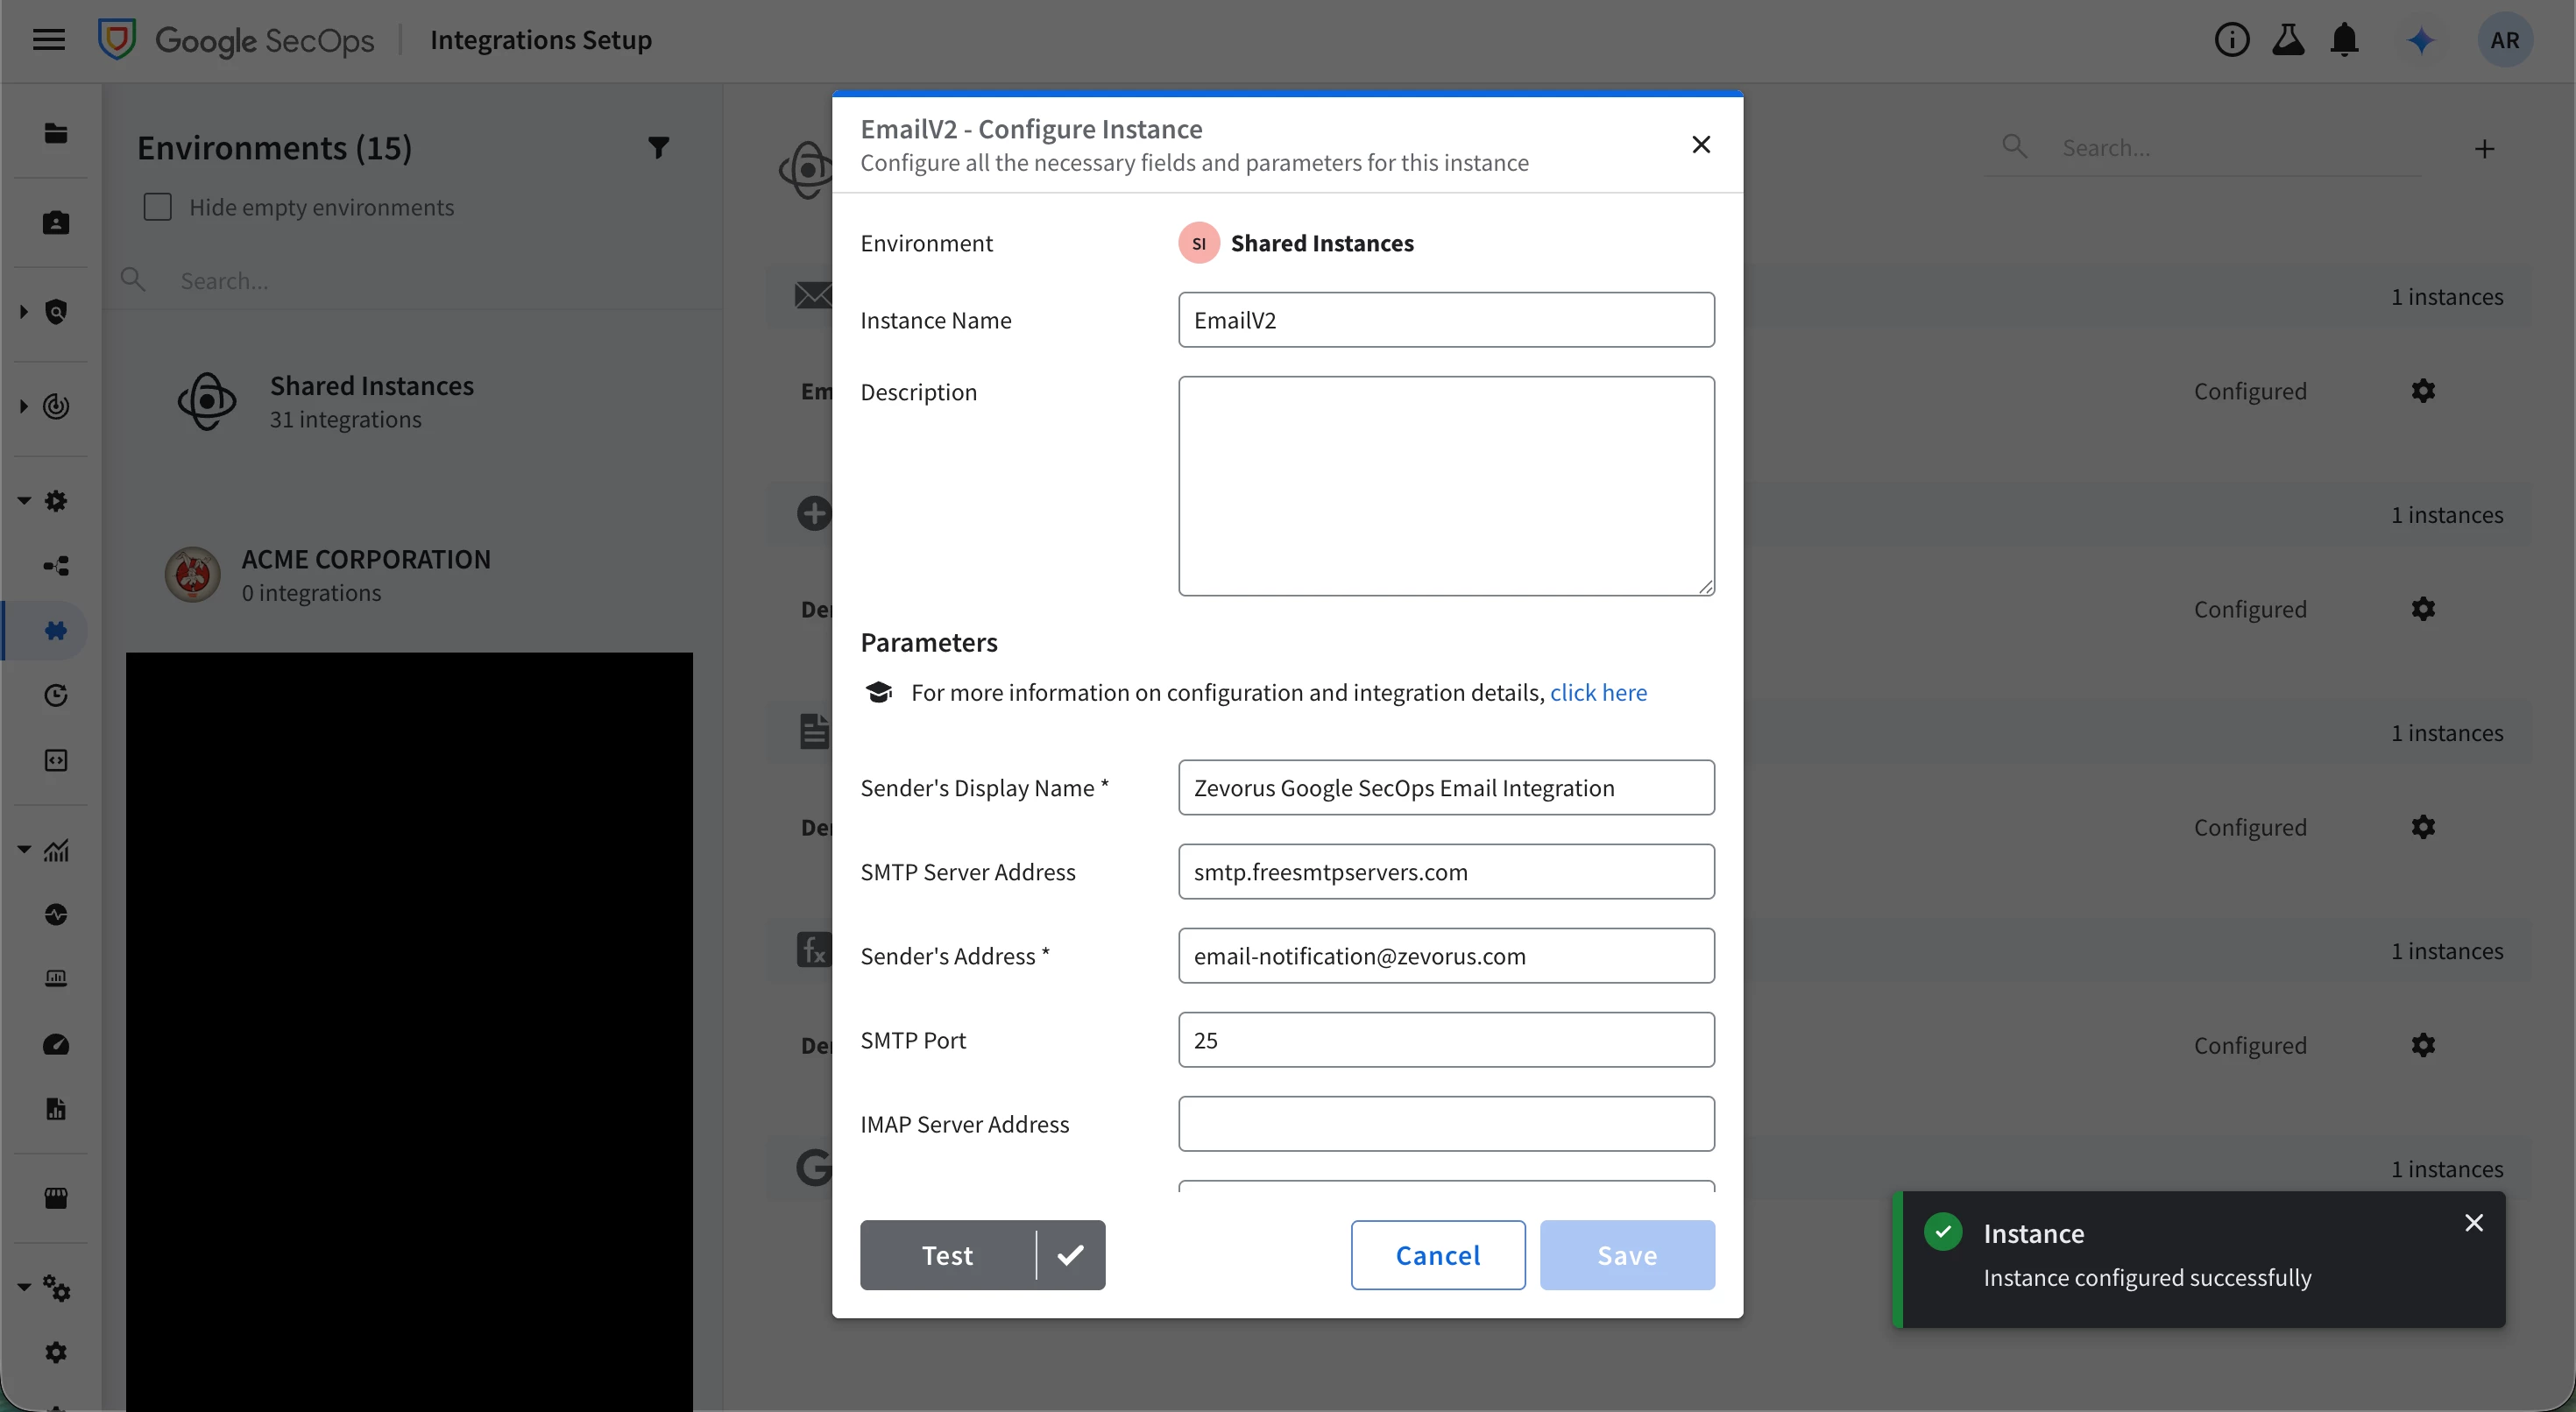
Task: Open the code brackets icon in sidebar
Action: (x=56, y=760)
